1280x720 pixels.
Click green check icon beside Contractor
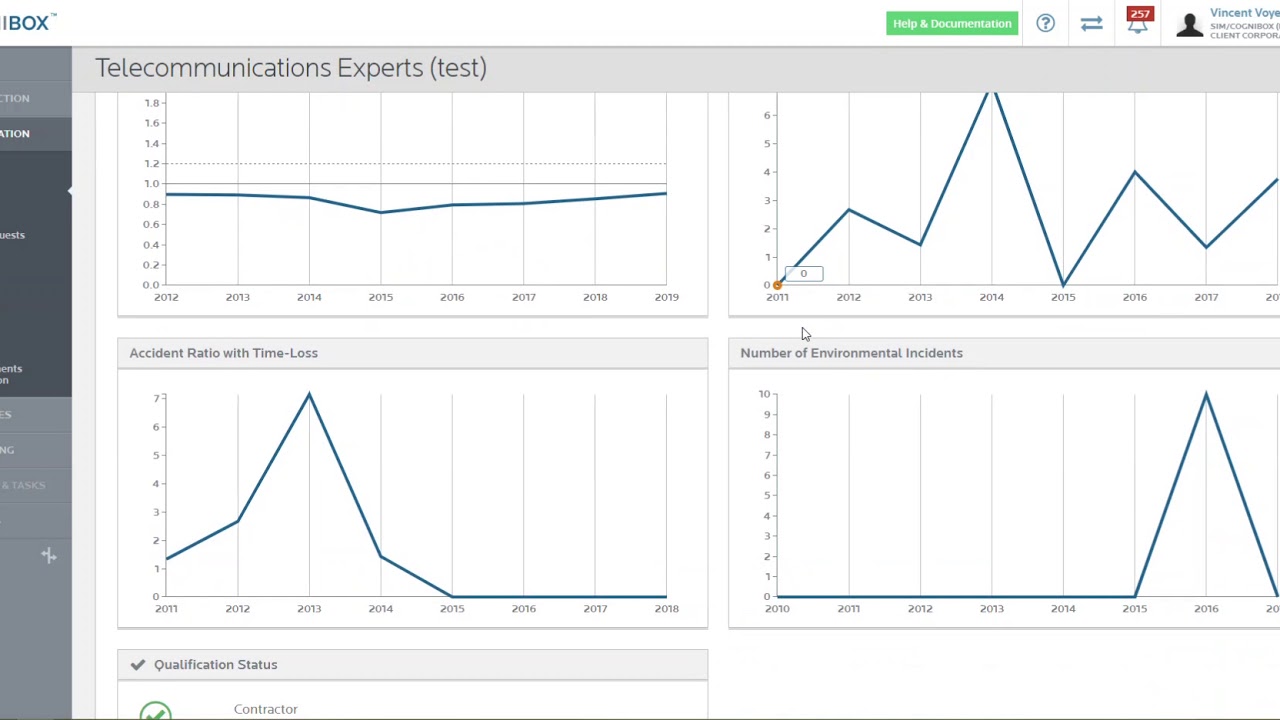tap(155, 710)
